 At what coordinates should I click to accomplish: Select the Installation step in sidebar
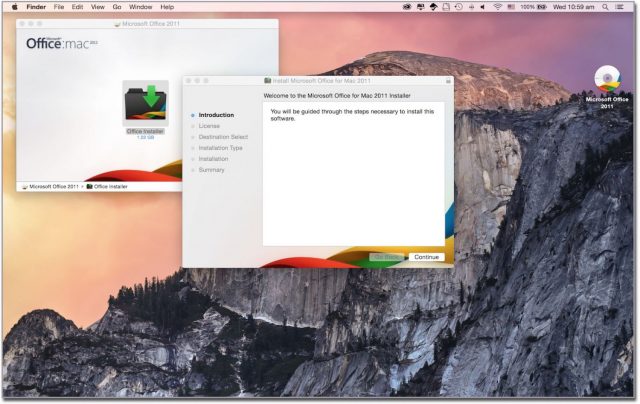[x=213, y=159]
